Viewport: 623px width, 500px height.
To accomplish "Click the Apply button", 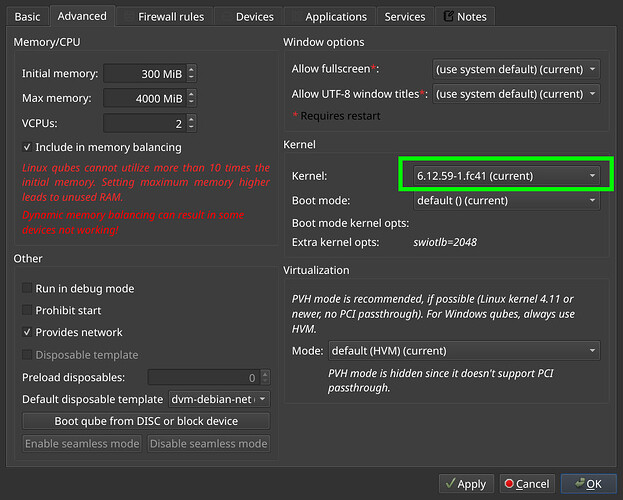I will [x=466, y=484].
